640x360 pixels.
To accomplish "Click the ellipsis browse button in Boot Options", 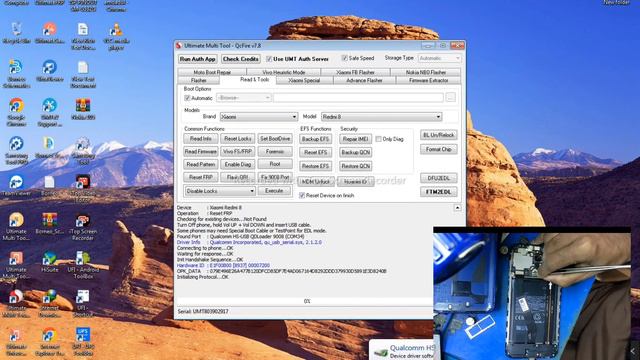I will pyautogui.click(x=451, y=98).
